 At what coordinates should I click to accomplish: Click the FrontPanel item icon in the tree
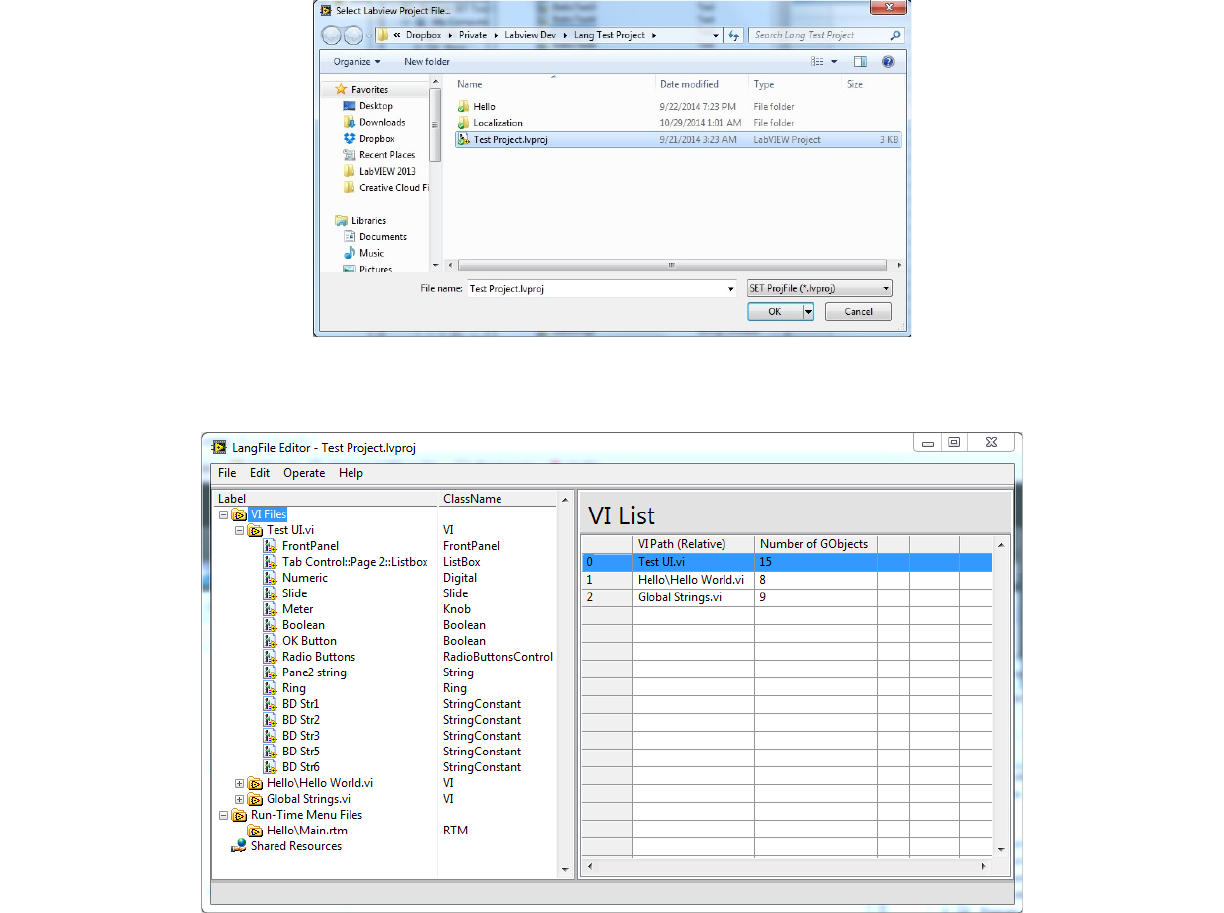click(x=271, y=546)
